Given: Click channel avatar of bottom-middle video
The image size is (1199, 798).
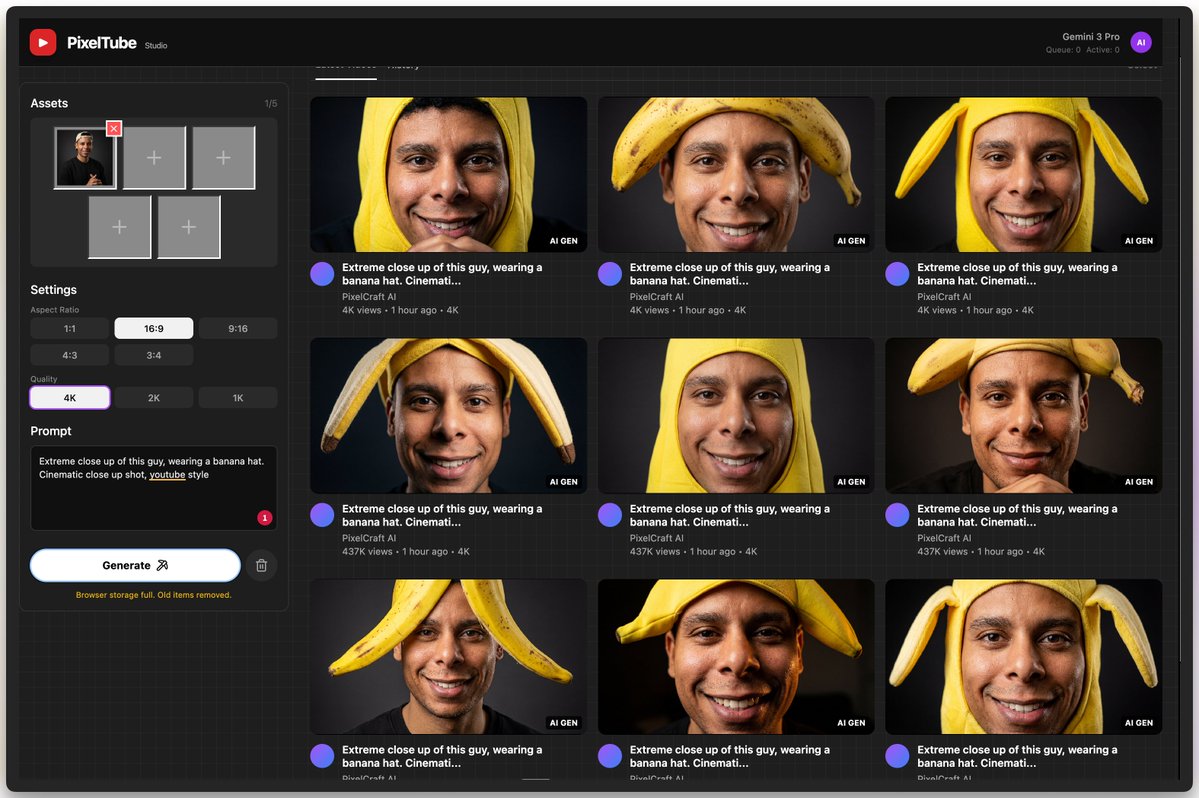Looking at the screenshot, I should click(609, 756).
